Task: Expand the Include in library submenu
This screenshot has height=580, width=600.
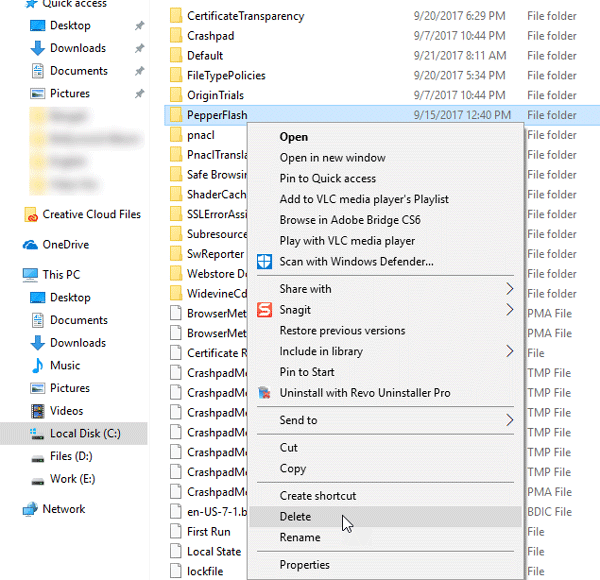Action: pyautogui.click(x=509, y=351)
